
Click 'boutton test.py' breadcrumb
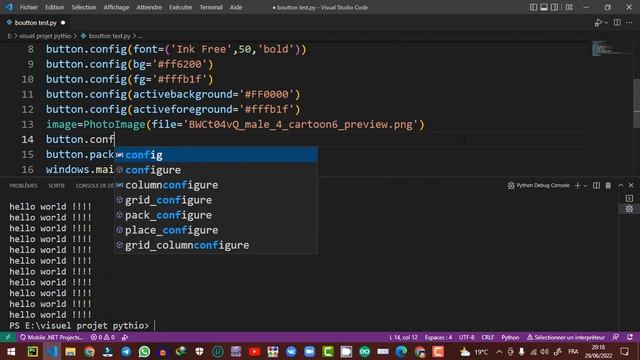pos(109,36)
